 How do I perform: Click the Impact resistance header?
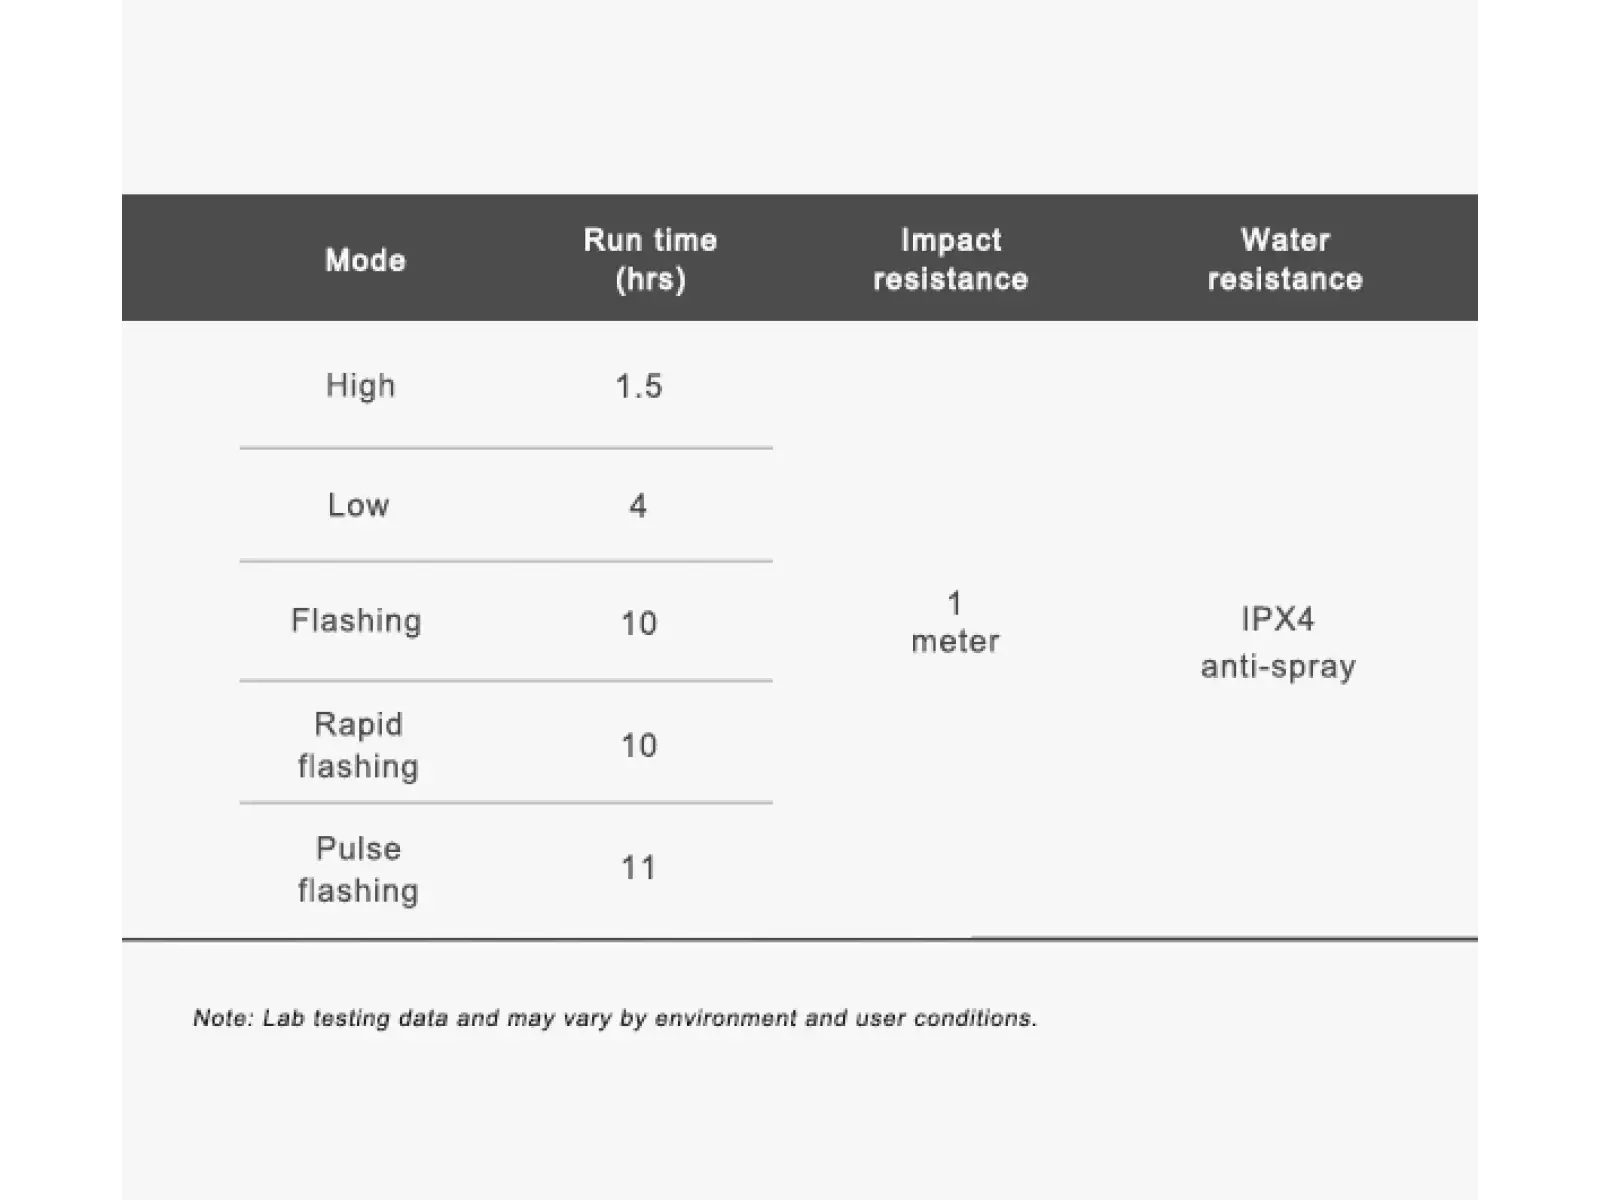(950, 259)
